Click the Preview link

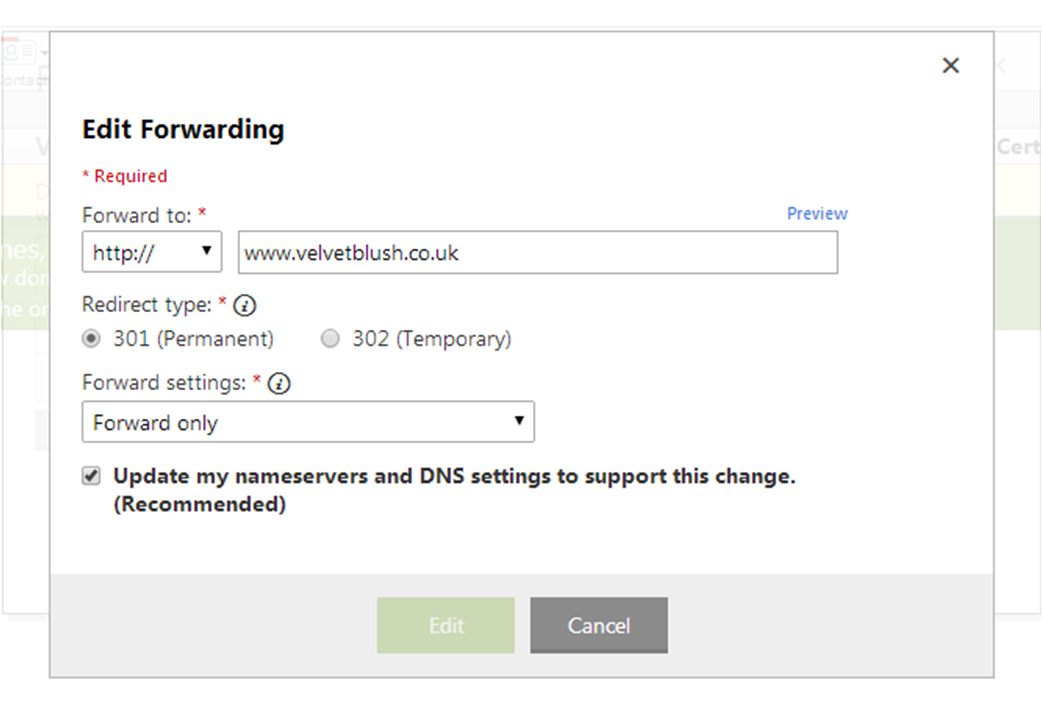point(817,213)
